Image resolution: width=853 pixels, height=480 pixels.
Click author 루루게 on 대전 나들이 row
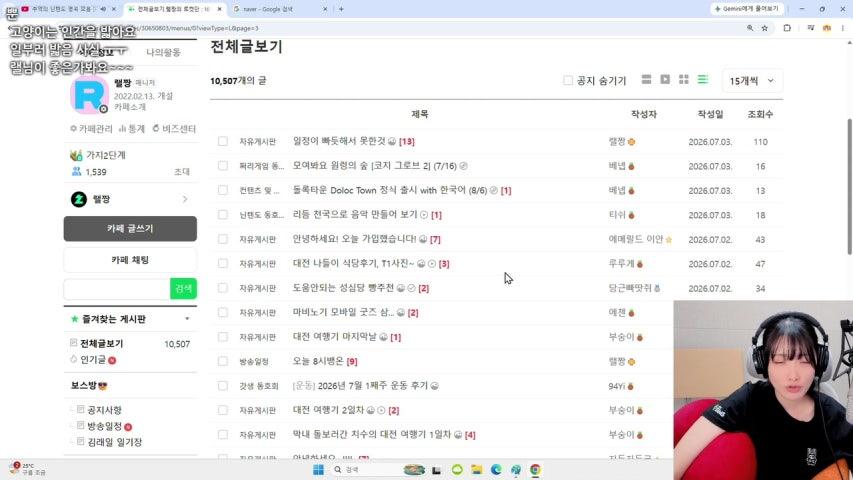click(621, 263)
